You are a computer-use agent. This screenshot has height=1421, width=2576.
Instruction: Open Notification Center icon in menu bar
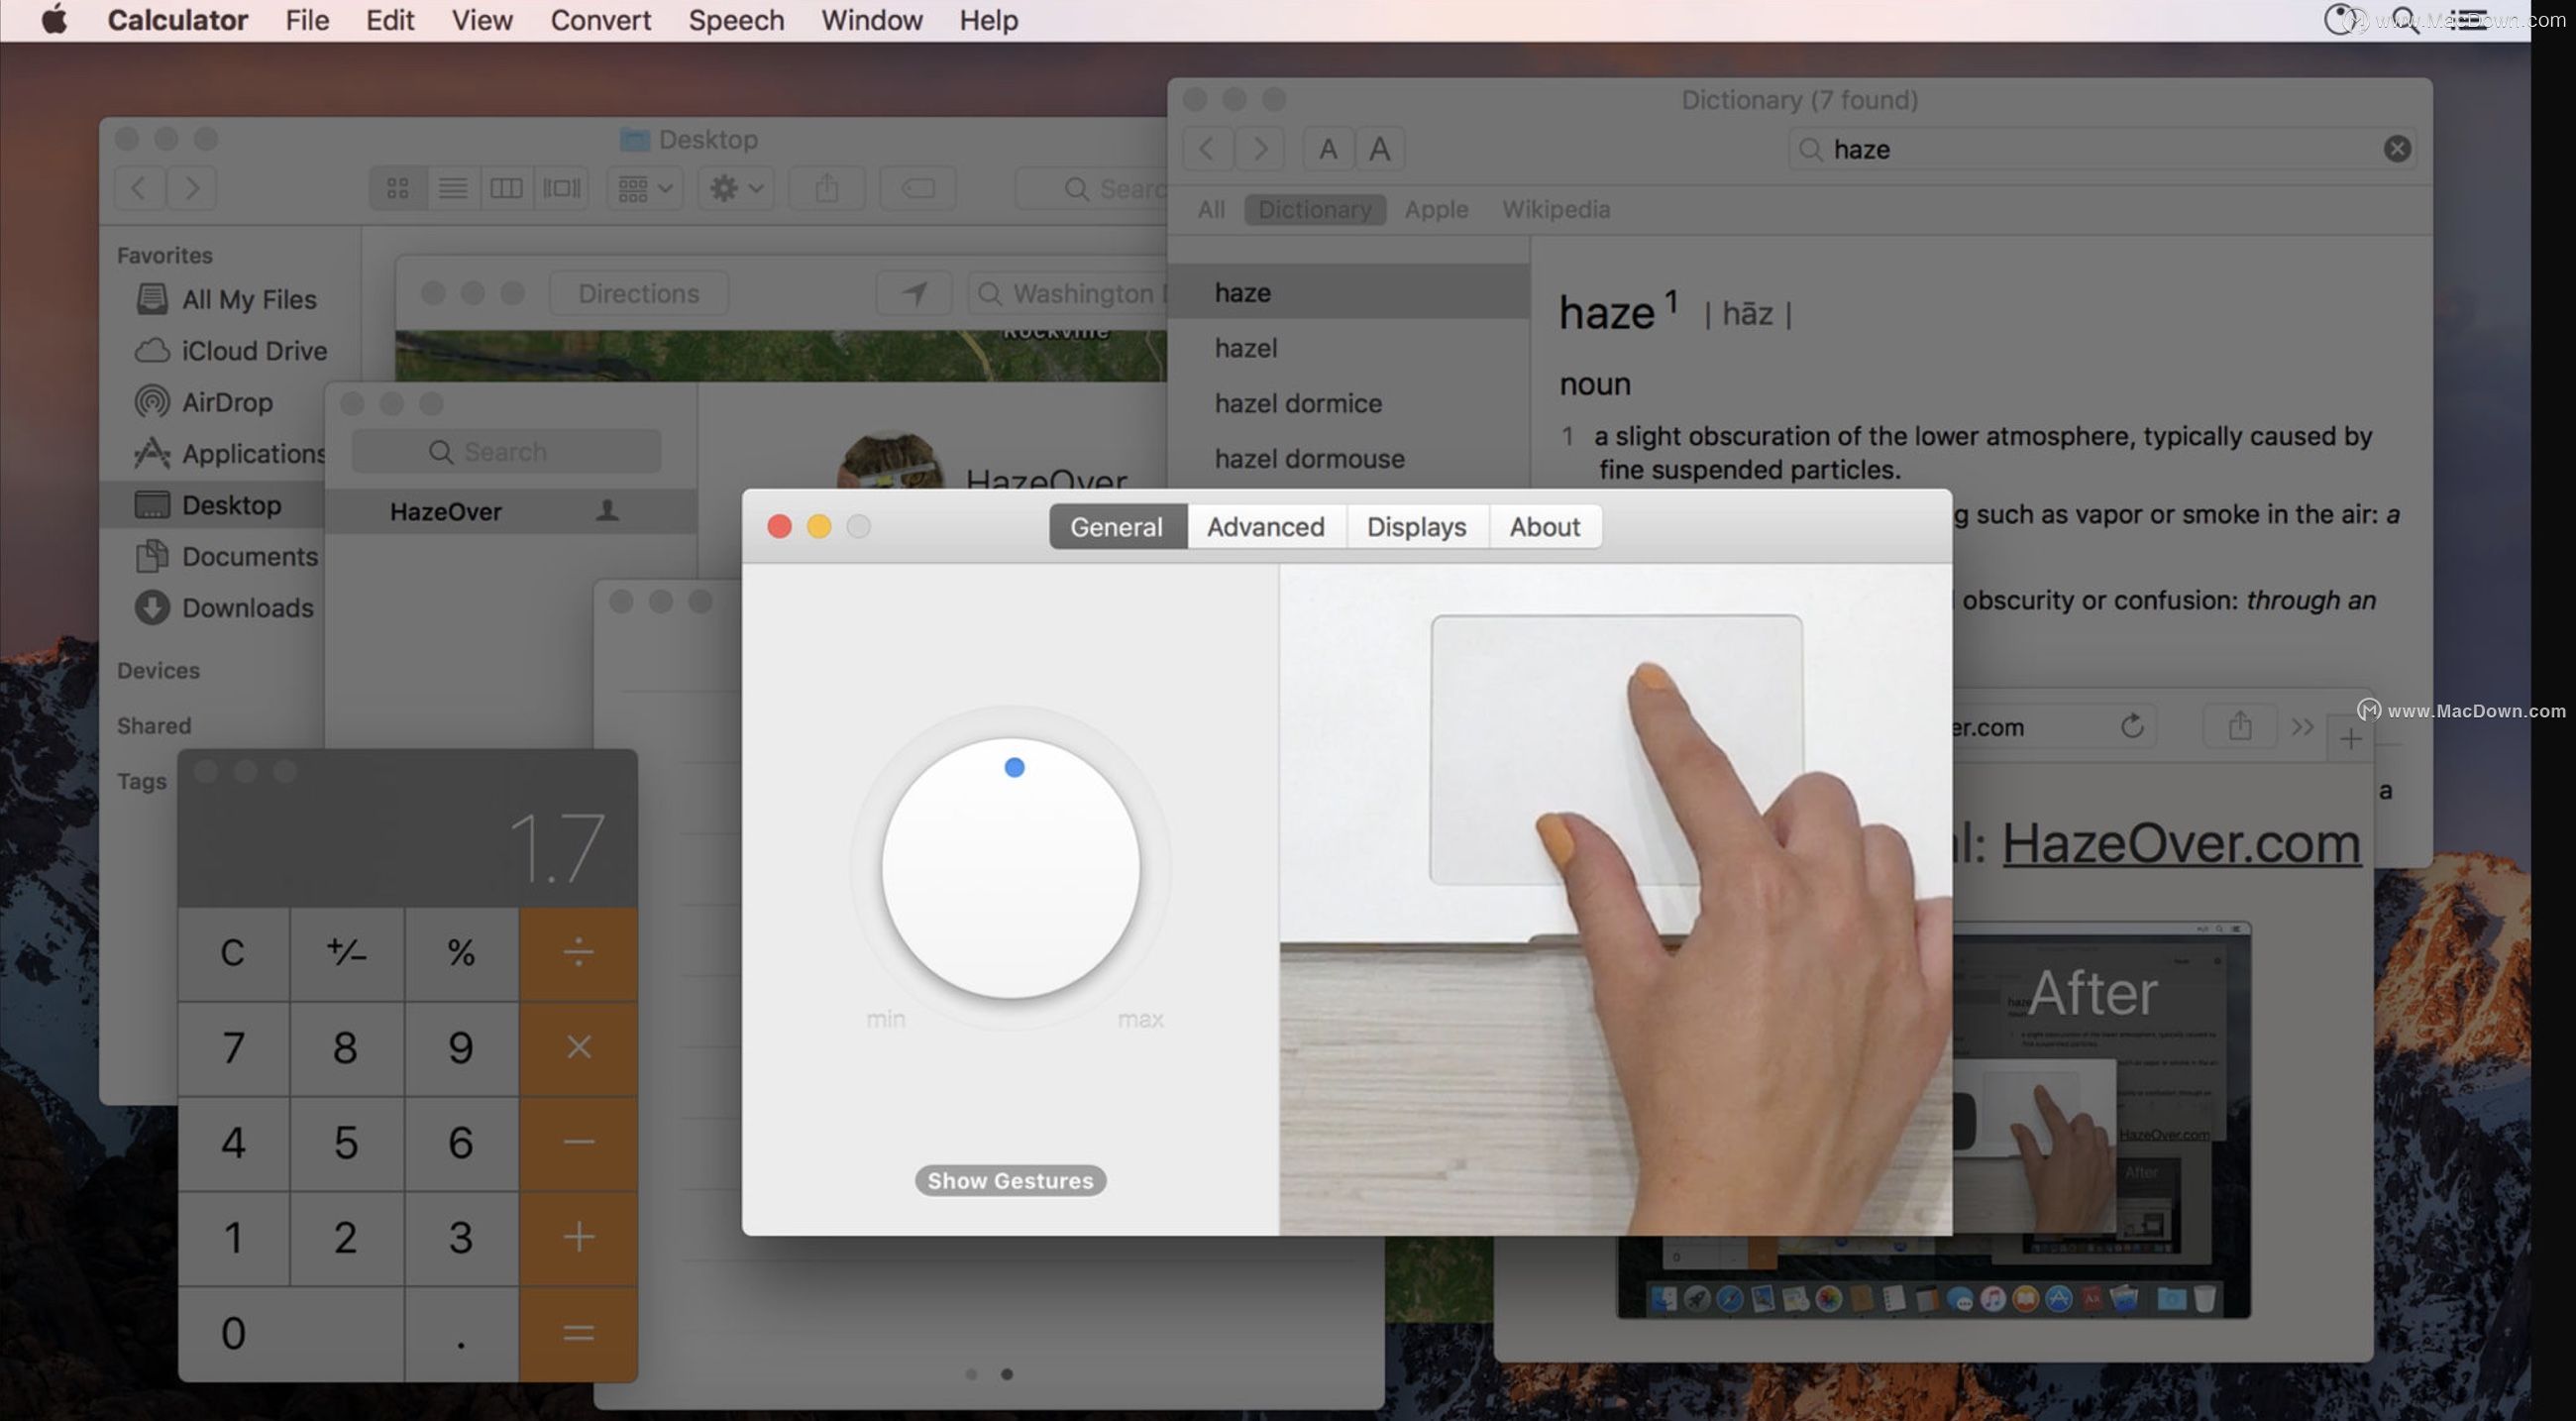2471,20
